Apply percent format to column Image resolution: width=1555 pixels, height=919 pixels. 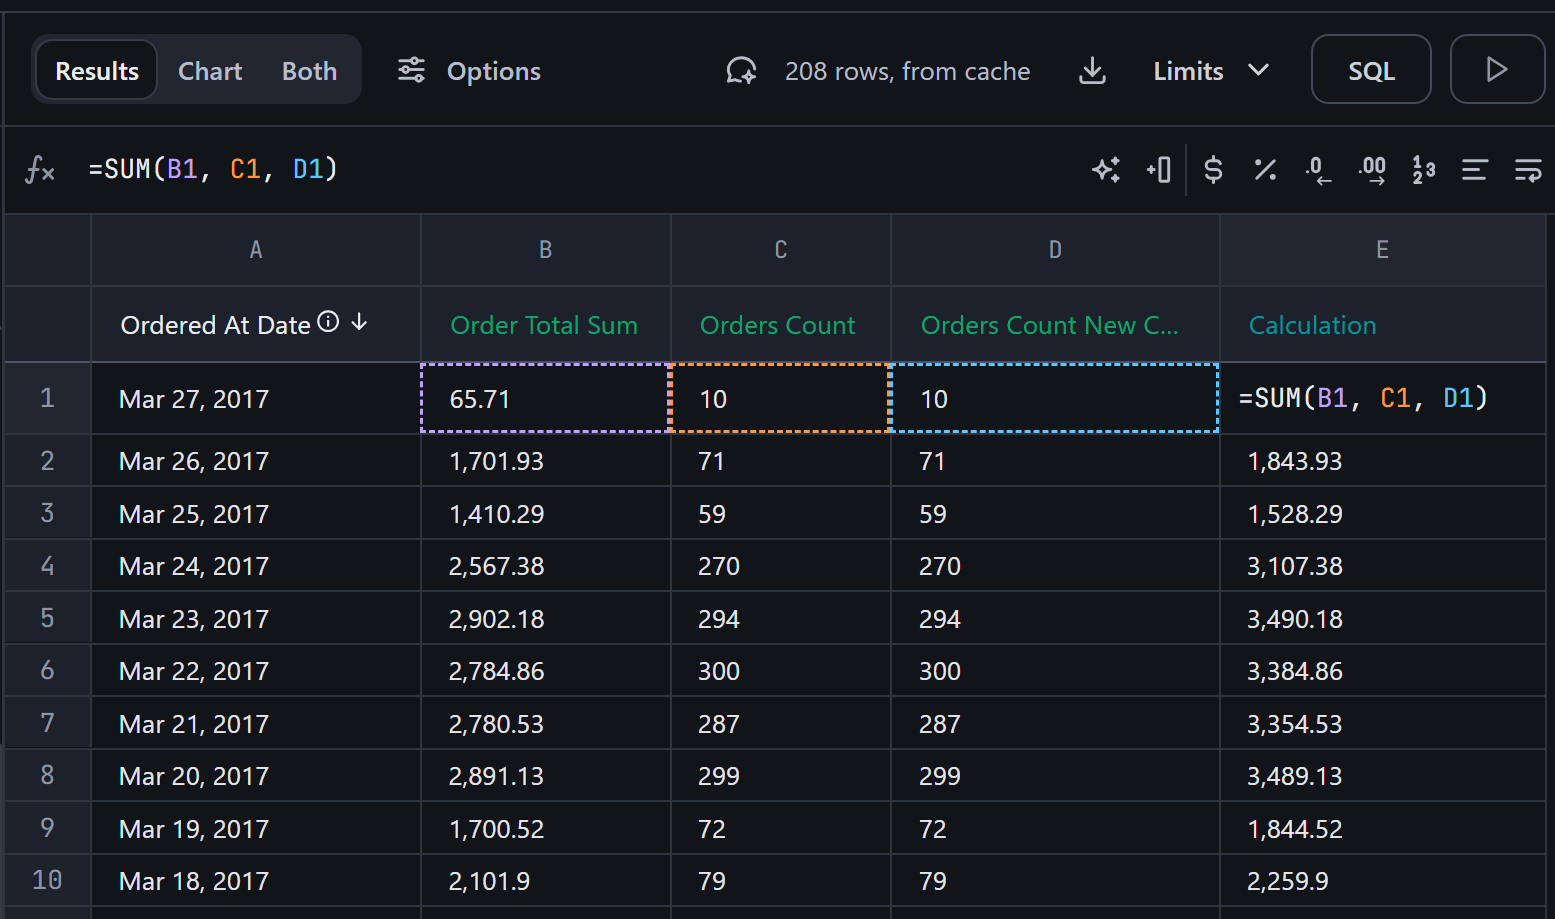point(1265,170)
